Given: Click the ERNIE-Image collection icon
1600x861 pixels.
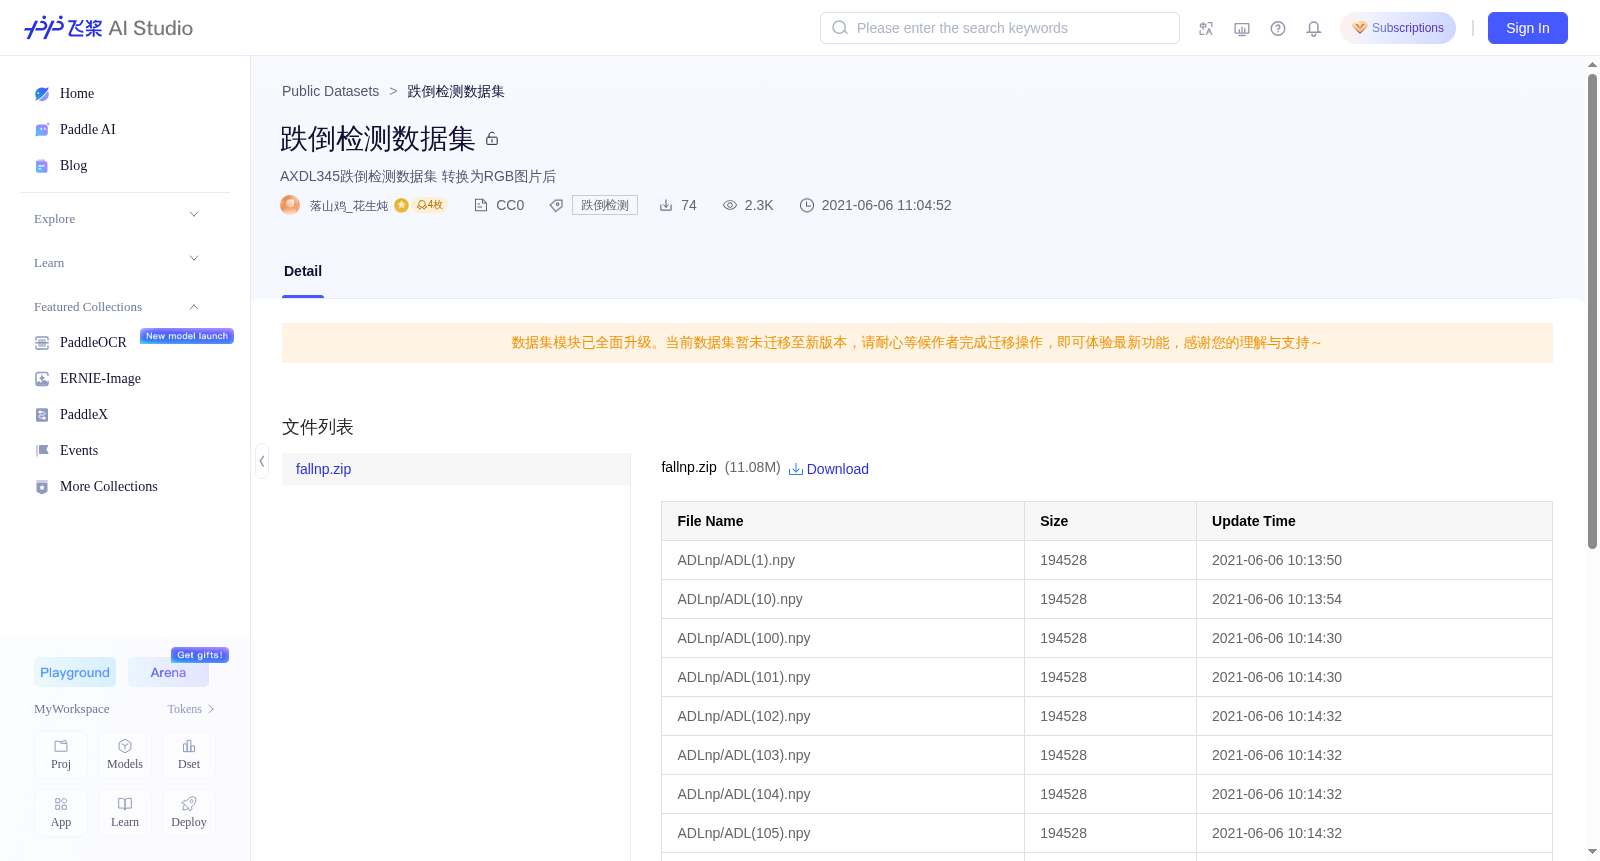Looking at the screenshot, I should 42,379.
